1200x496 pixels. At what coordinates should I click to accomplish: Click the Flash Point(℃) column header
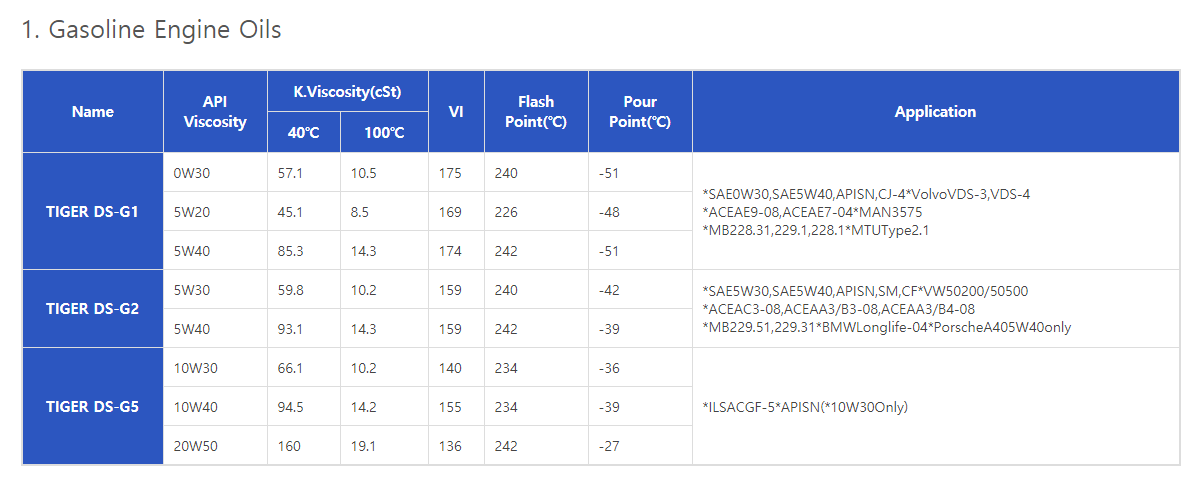(536, 112)
